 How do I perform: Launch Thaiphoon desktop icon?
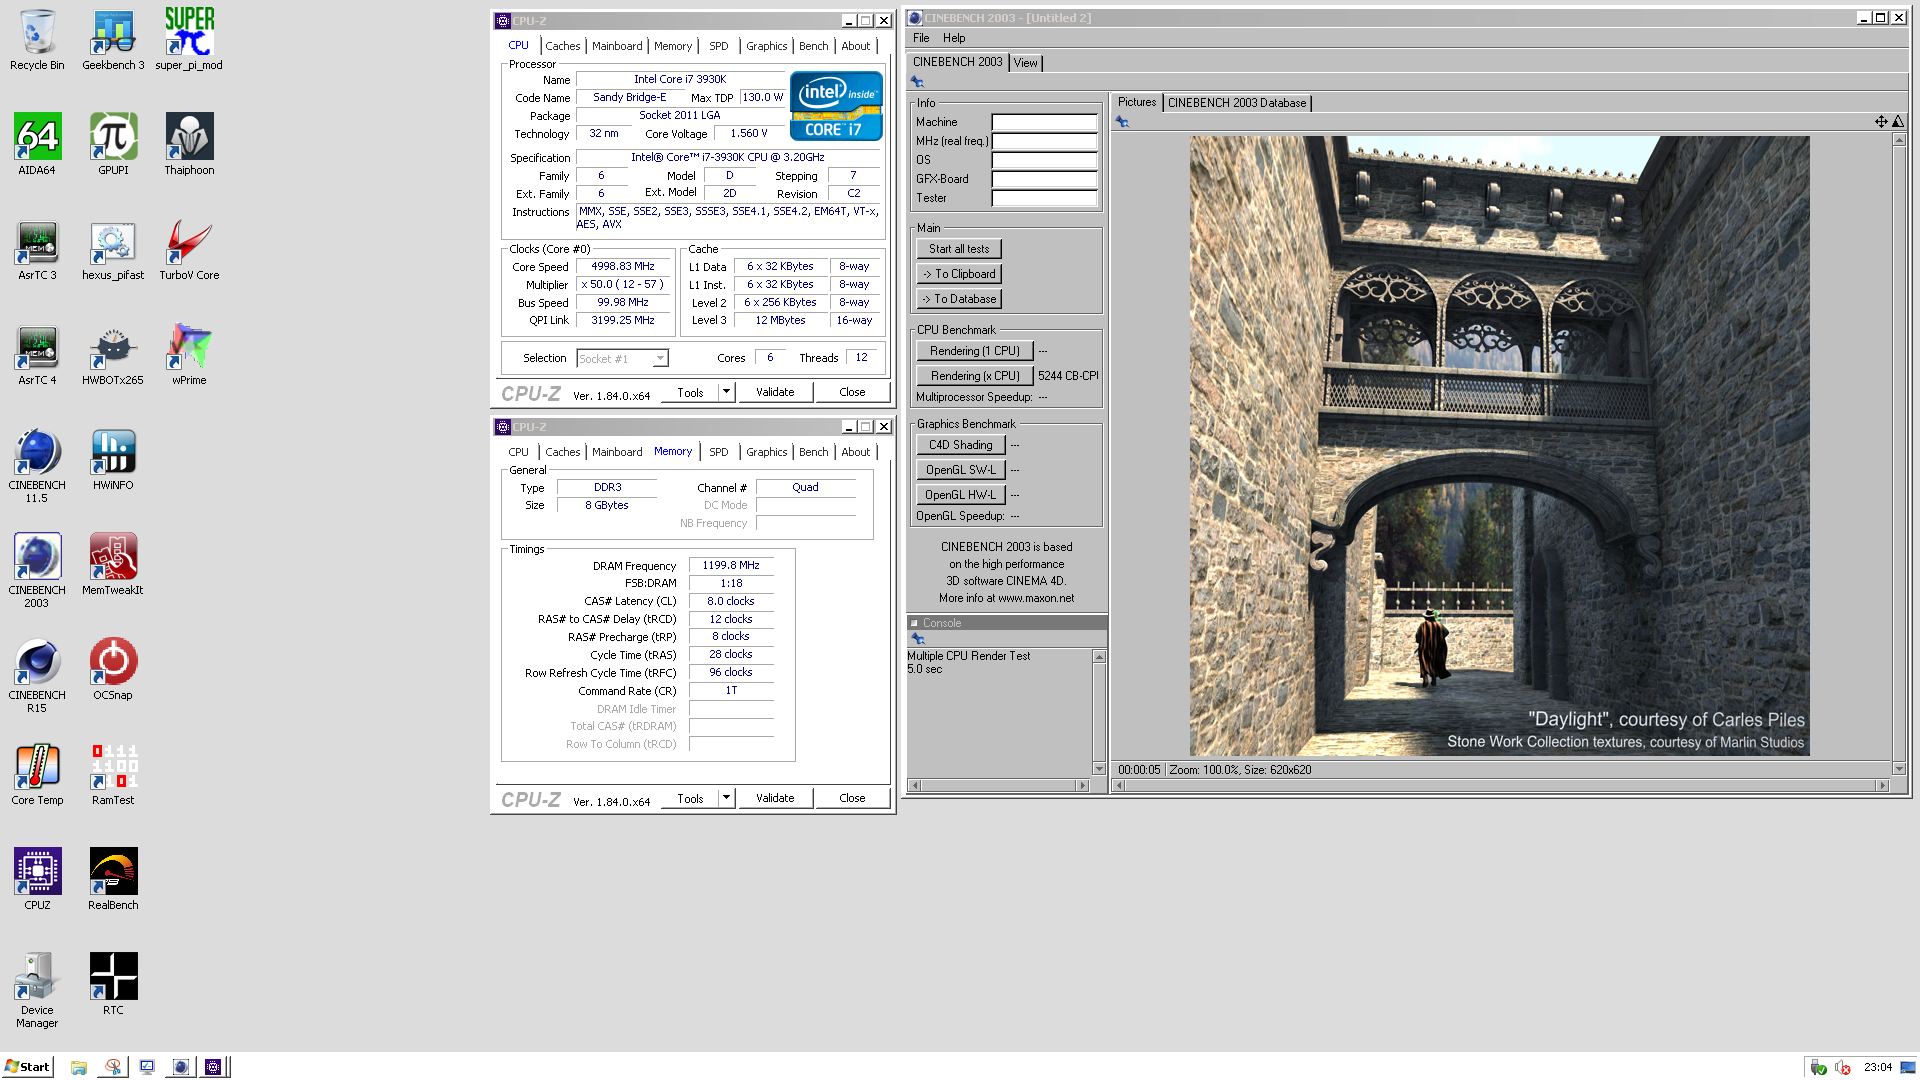[189, 145]
